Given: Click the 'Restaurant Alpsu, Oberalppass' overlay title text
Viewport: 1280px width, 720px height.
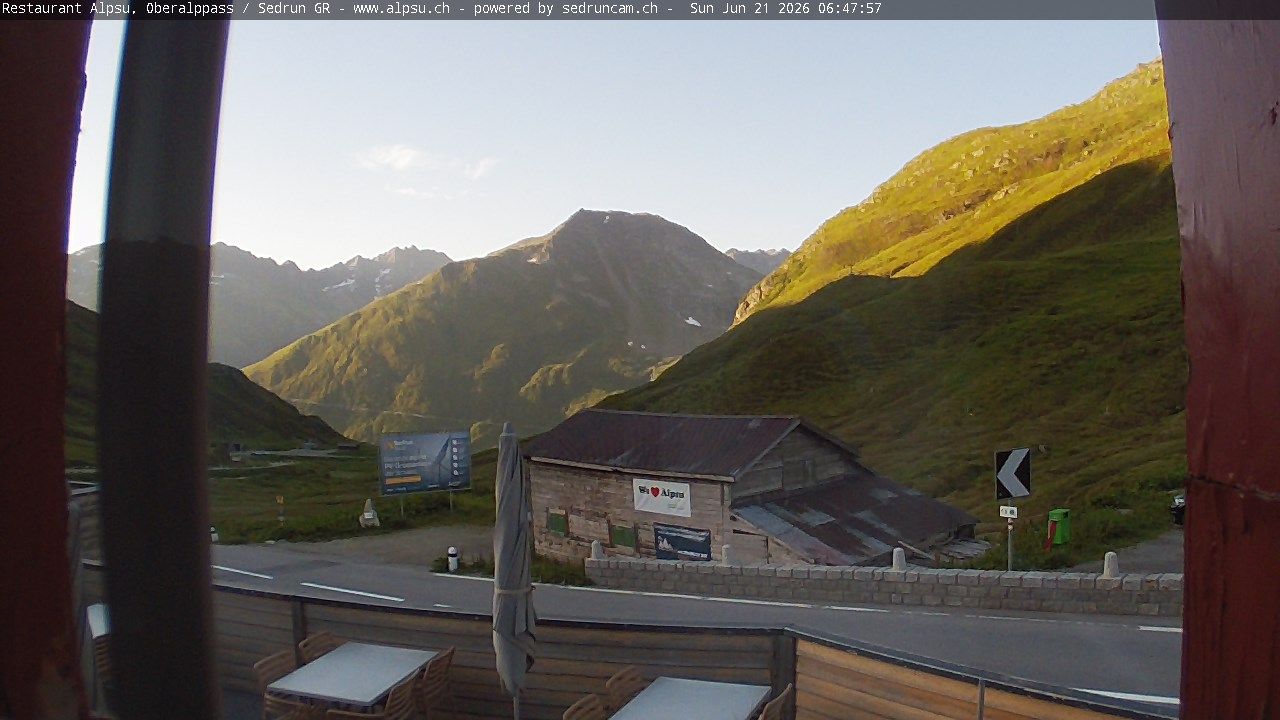Looking at the screenshot, I should pos(118,8).
